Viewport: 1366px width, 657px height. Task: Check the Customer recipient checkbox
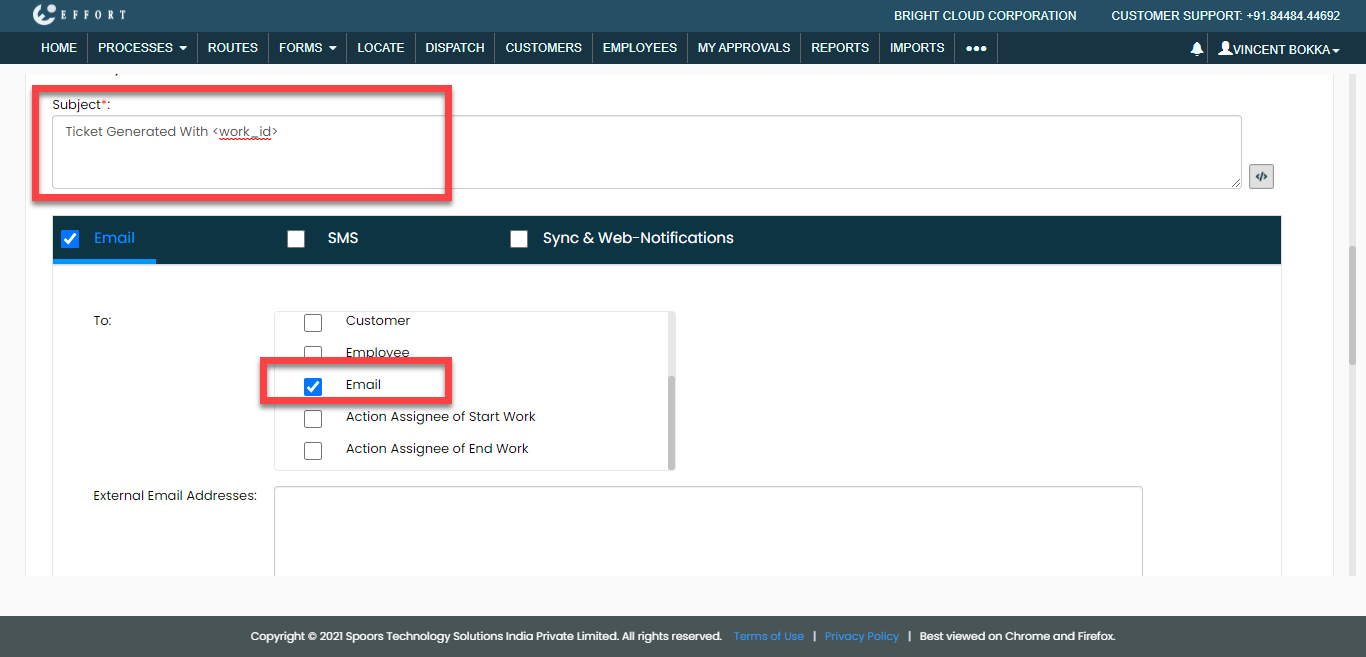point(313,322)
